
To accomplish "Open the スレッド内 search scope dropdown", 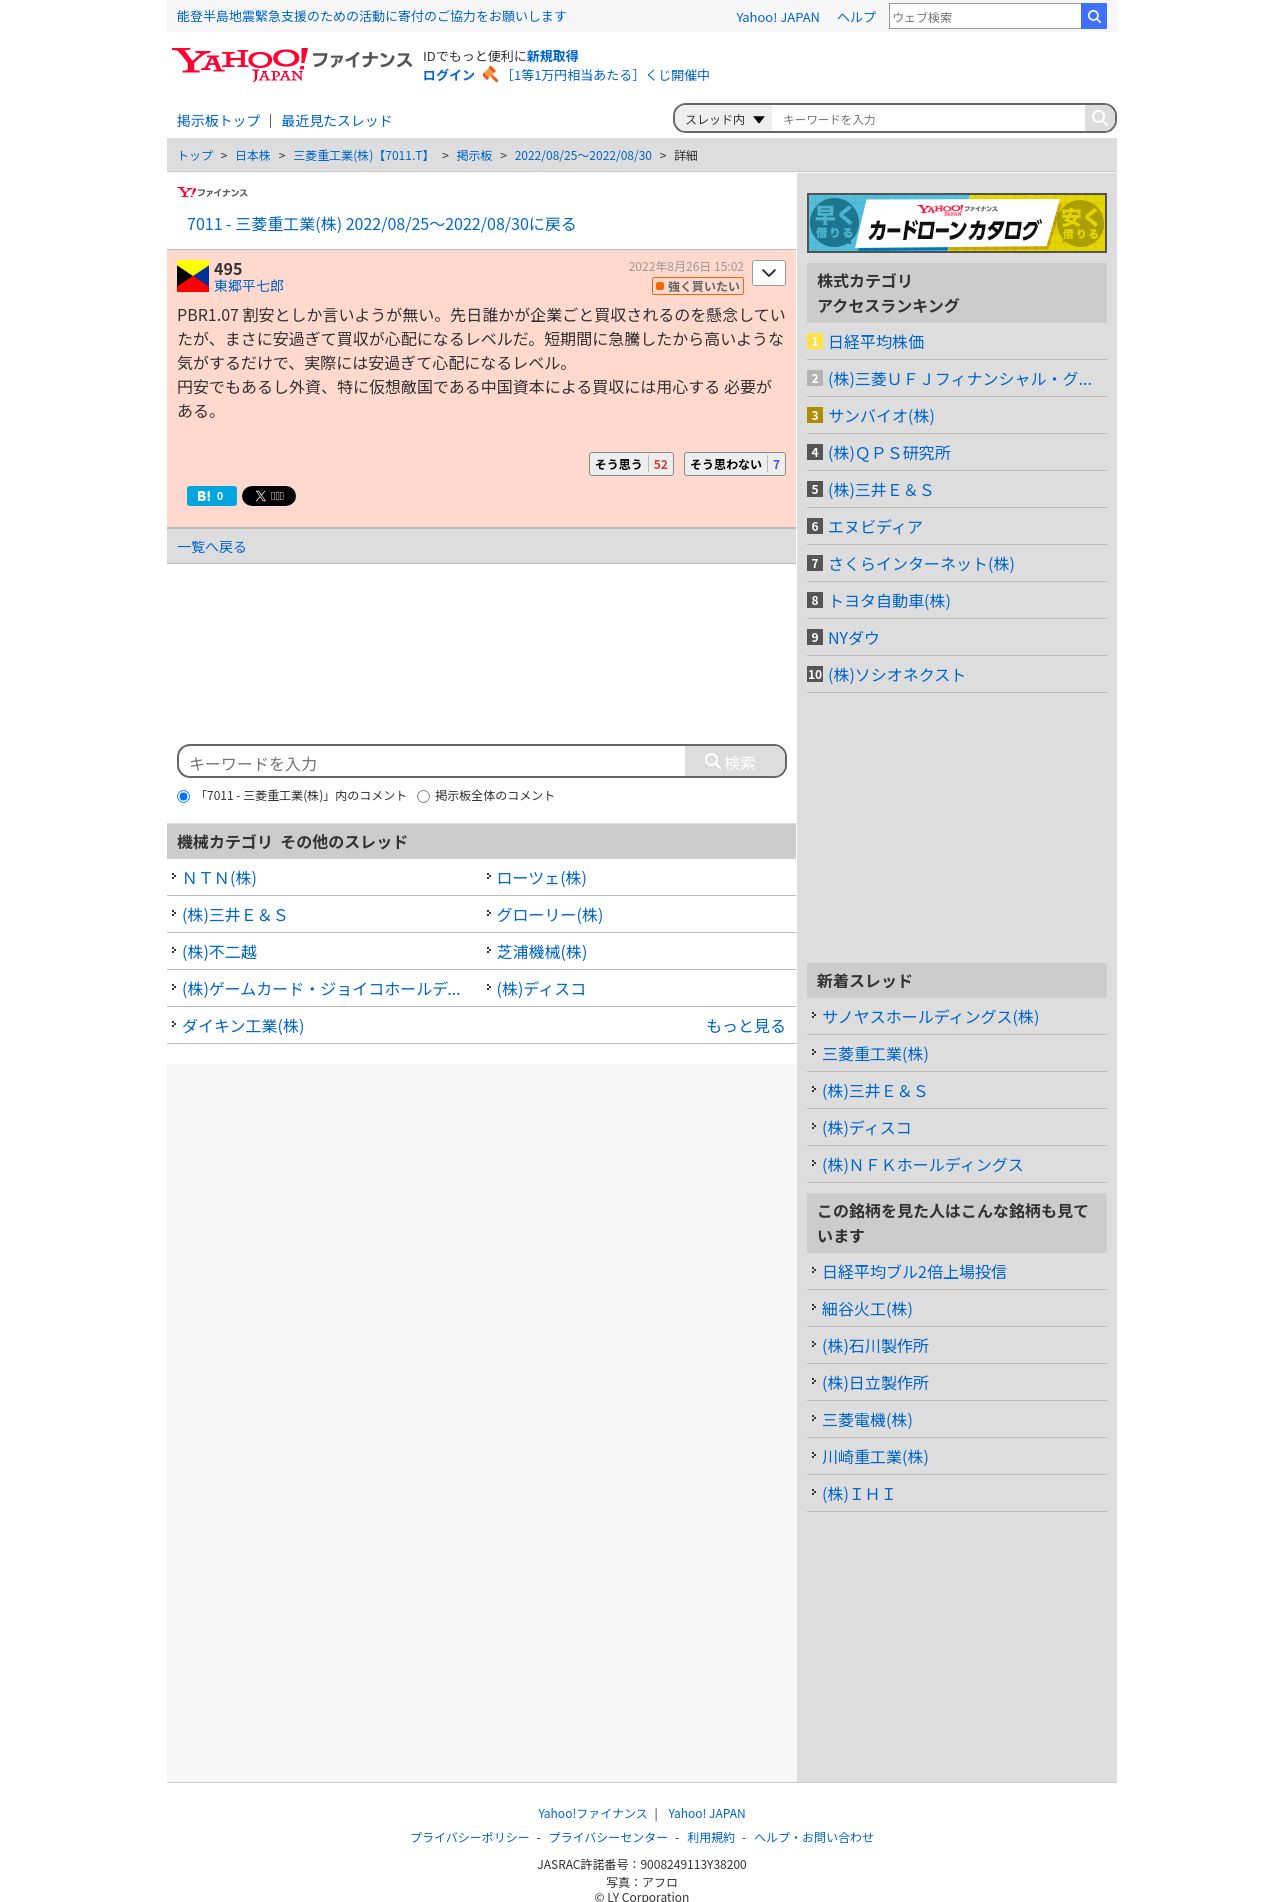I will point(724,119).
